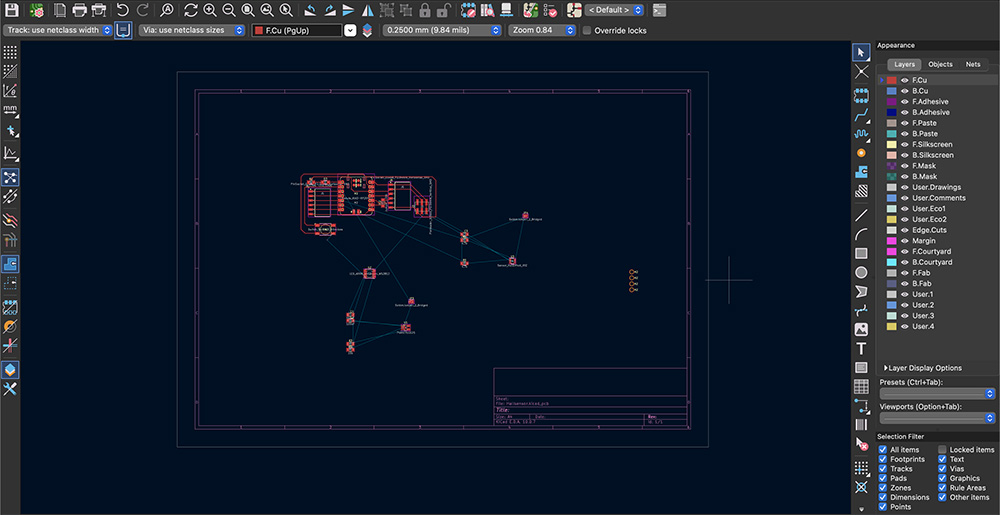Select the F.Fab layer name
The image size is (1000, 515).
(x=921, y=273)
